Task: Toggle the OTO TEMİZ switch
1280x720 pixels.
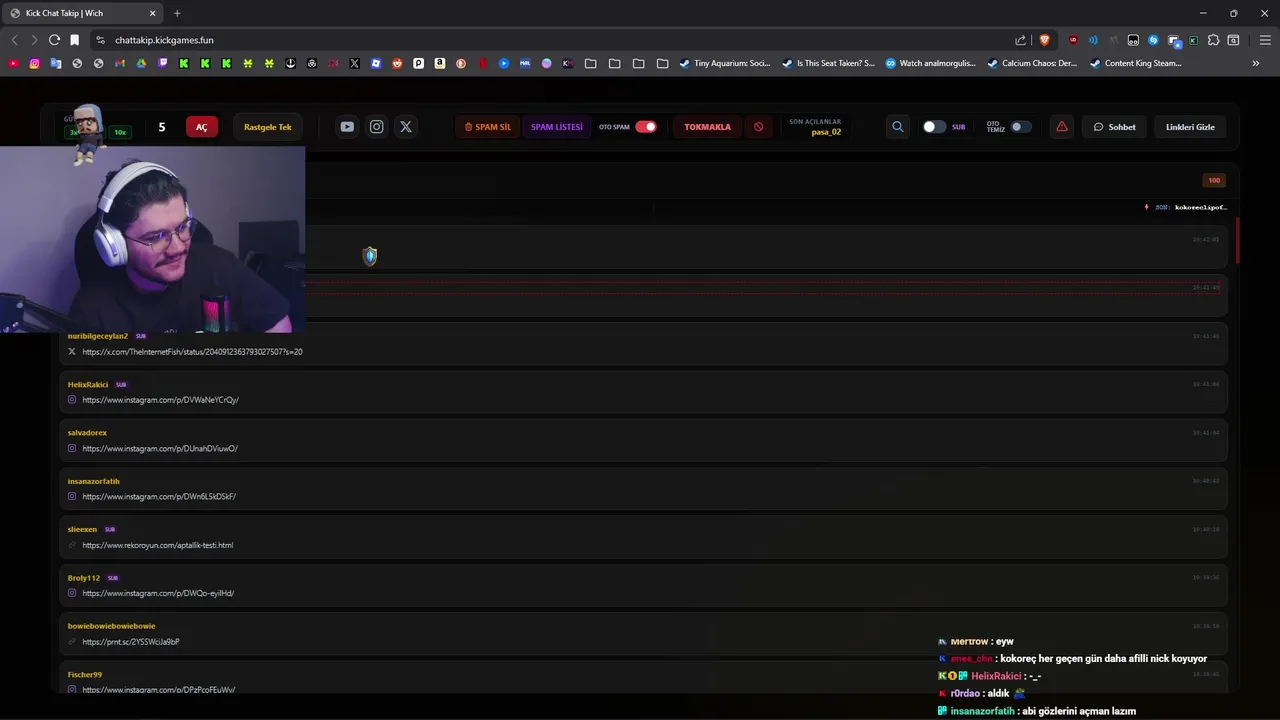Action: tap(1021, 127)
